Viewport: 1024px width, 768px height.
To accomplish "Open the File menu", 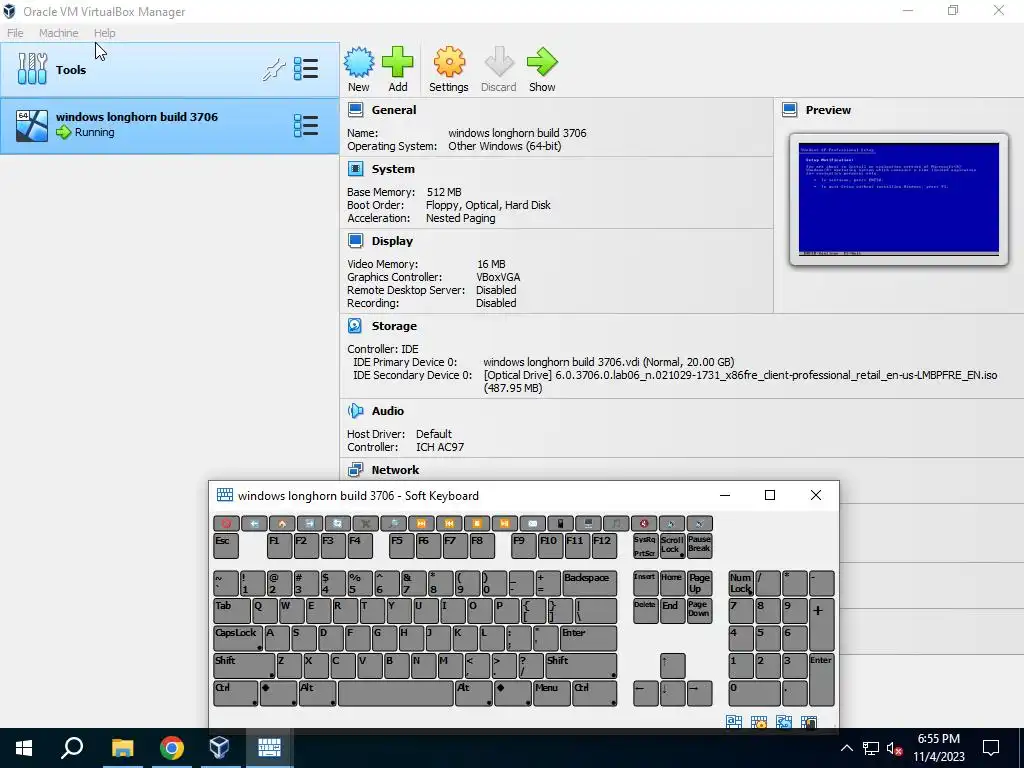I will click(x=15, y=33).
